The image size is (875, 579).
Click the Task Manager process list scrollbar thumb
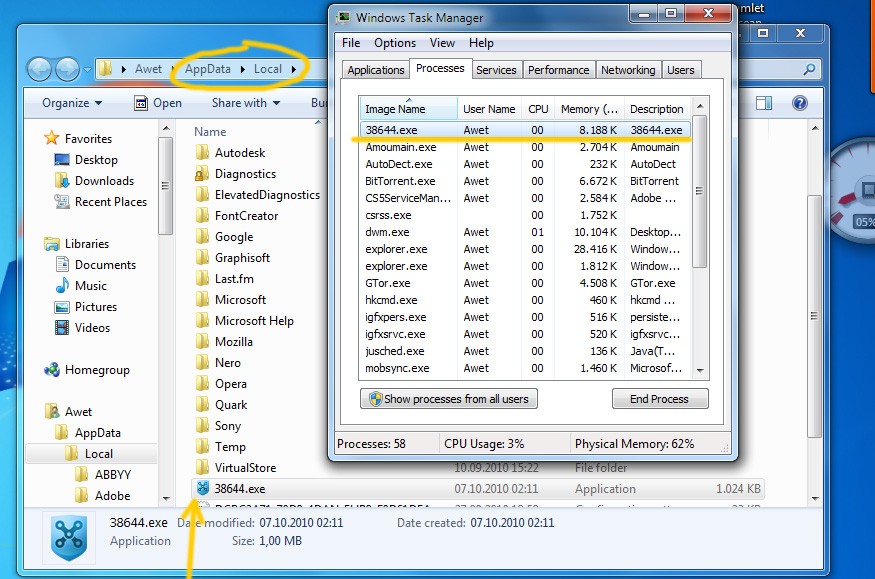pyautogui.click(x=700, y=191)
